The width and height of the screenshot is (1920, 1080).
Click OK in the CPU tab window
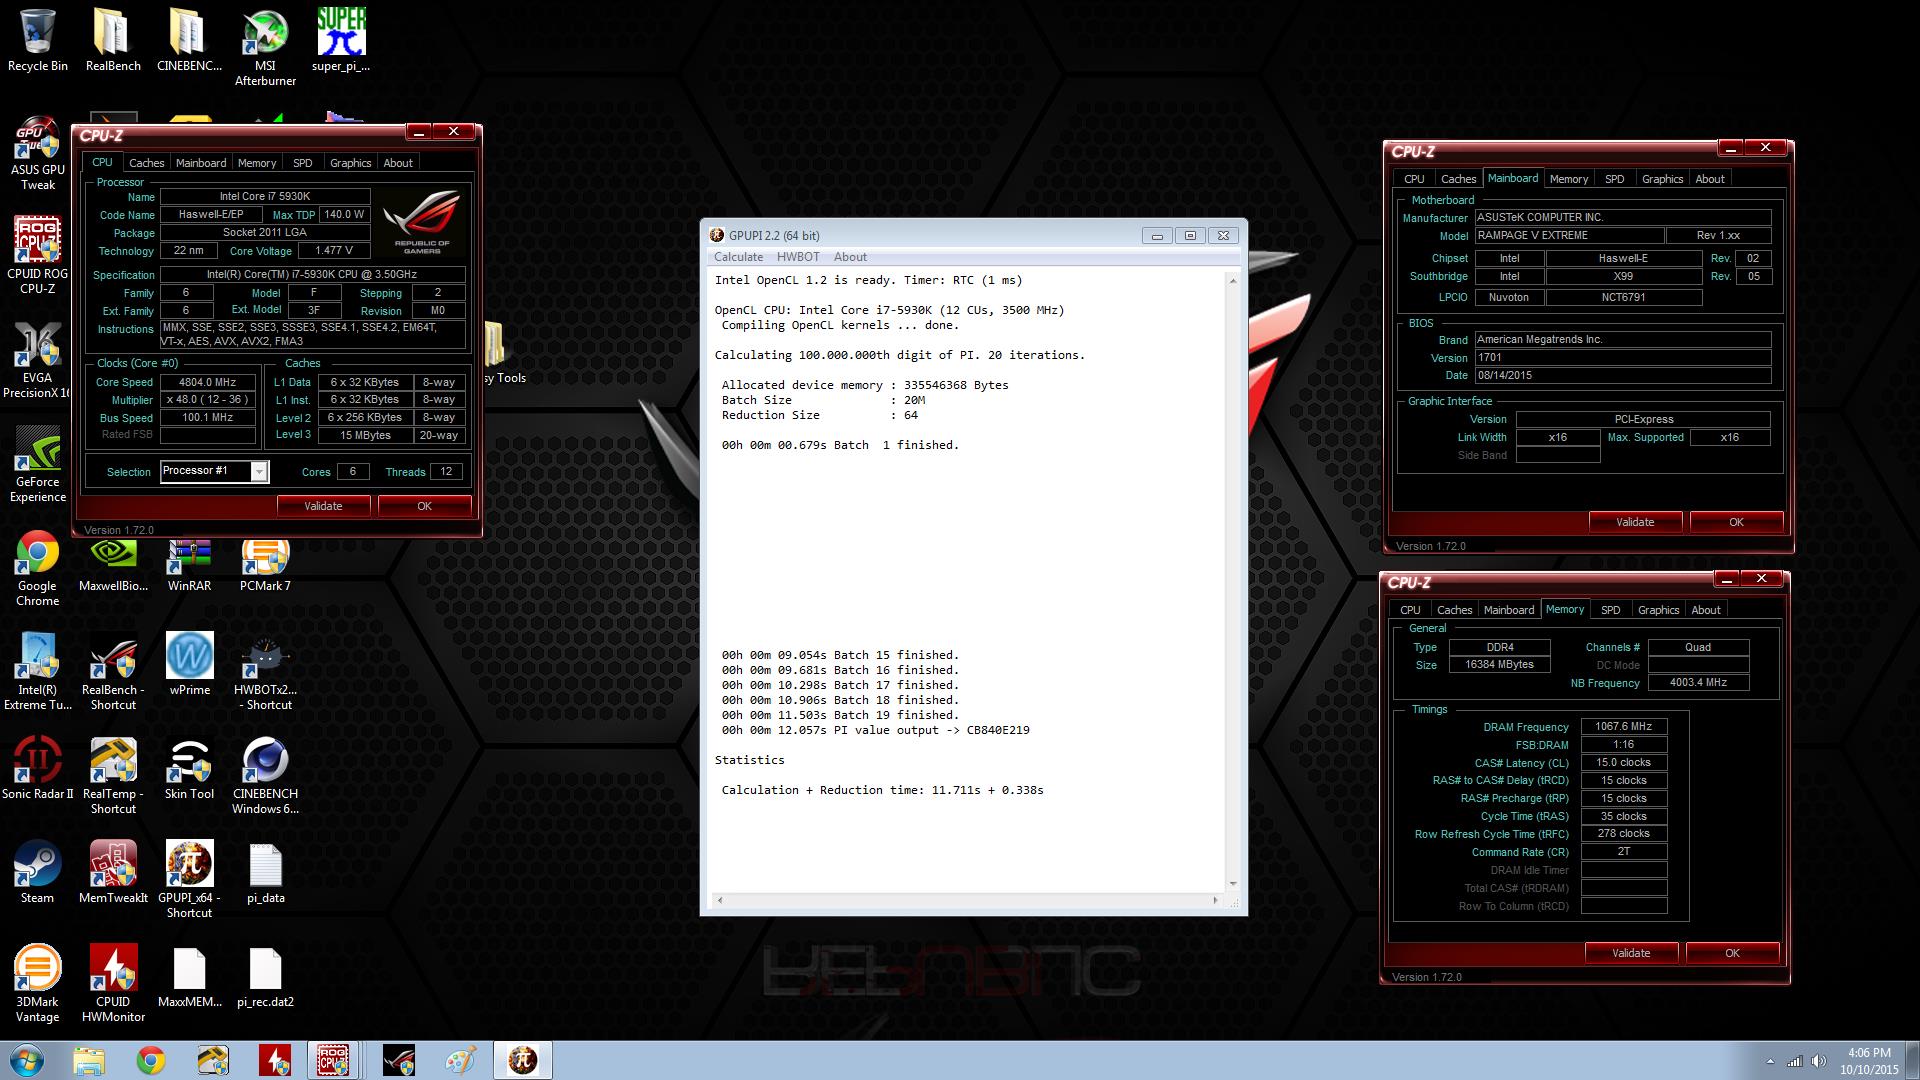[424, 506]
